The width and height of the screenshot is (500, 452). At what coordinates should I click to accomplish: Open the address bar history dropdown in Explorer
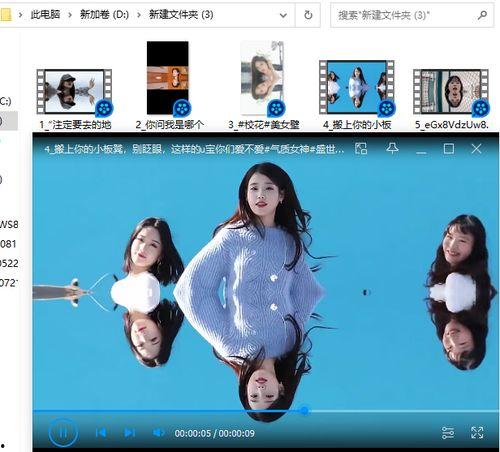283,15
